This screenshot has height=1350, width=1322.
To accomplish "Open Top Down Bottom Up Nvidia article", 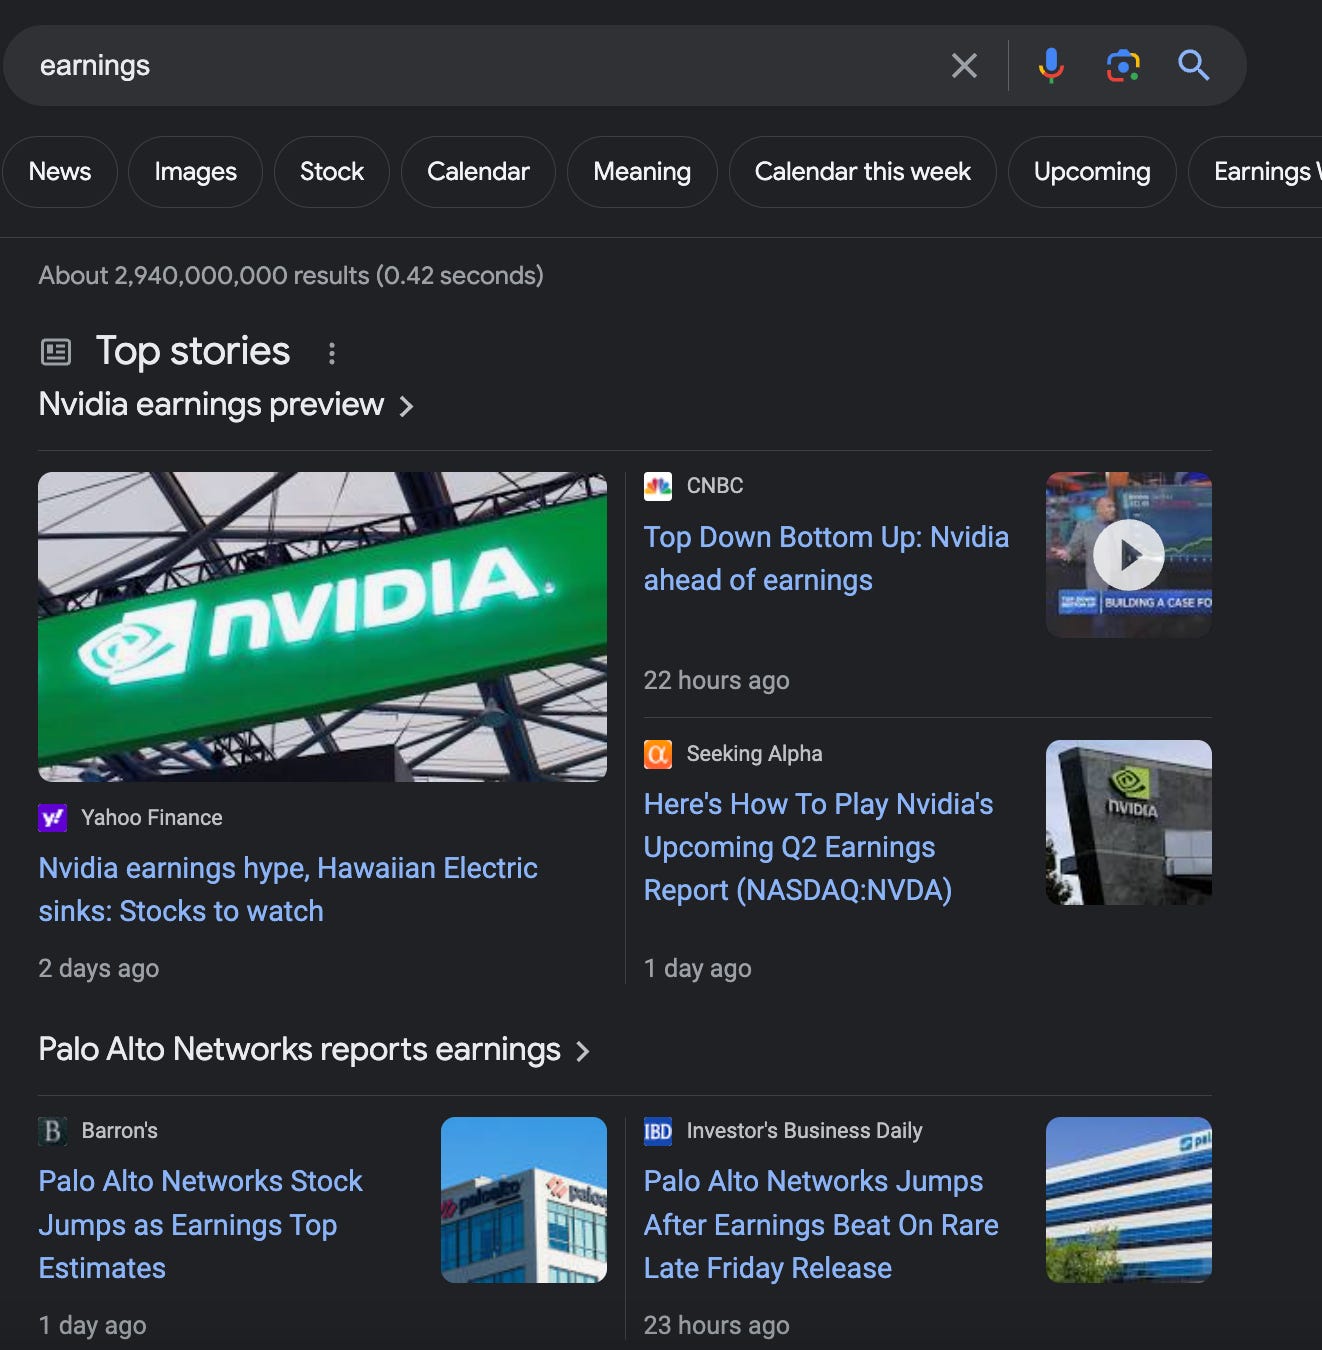I will point(826,558).
